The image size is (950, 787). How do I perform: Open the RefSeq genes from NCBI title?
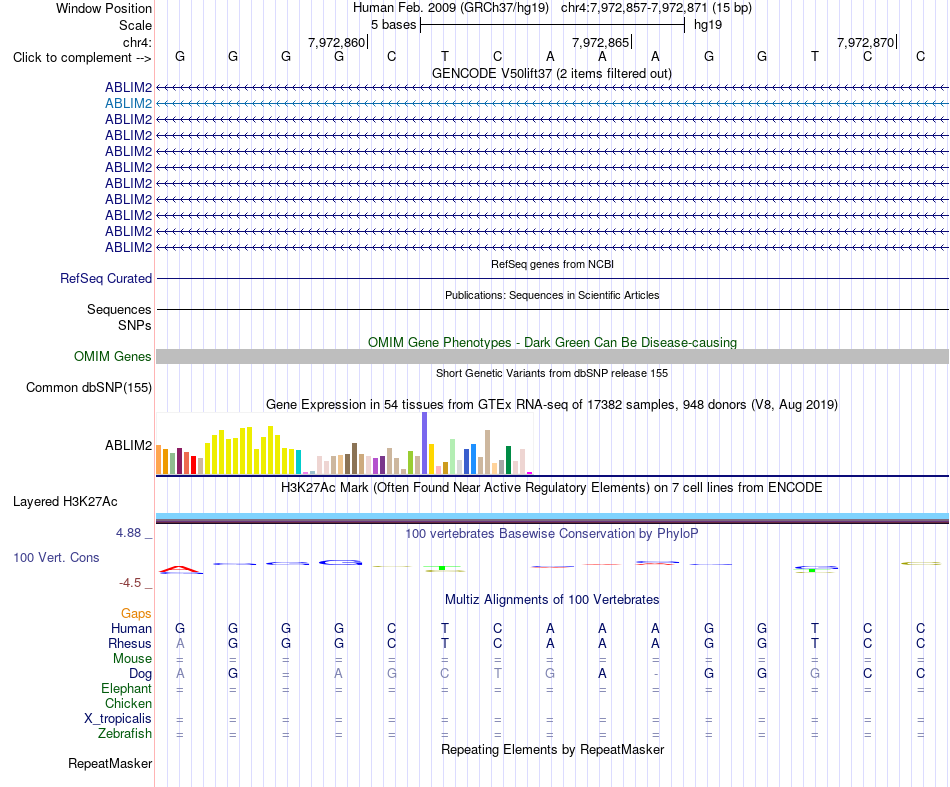click(552, 264)
